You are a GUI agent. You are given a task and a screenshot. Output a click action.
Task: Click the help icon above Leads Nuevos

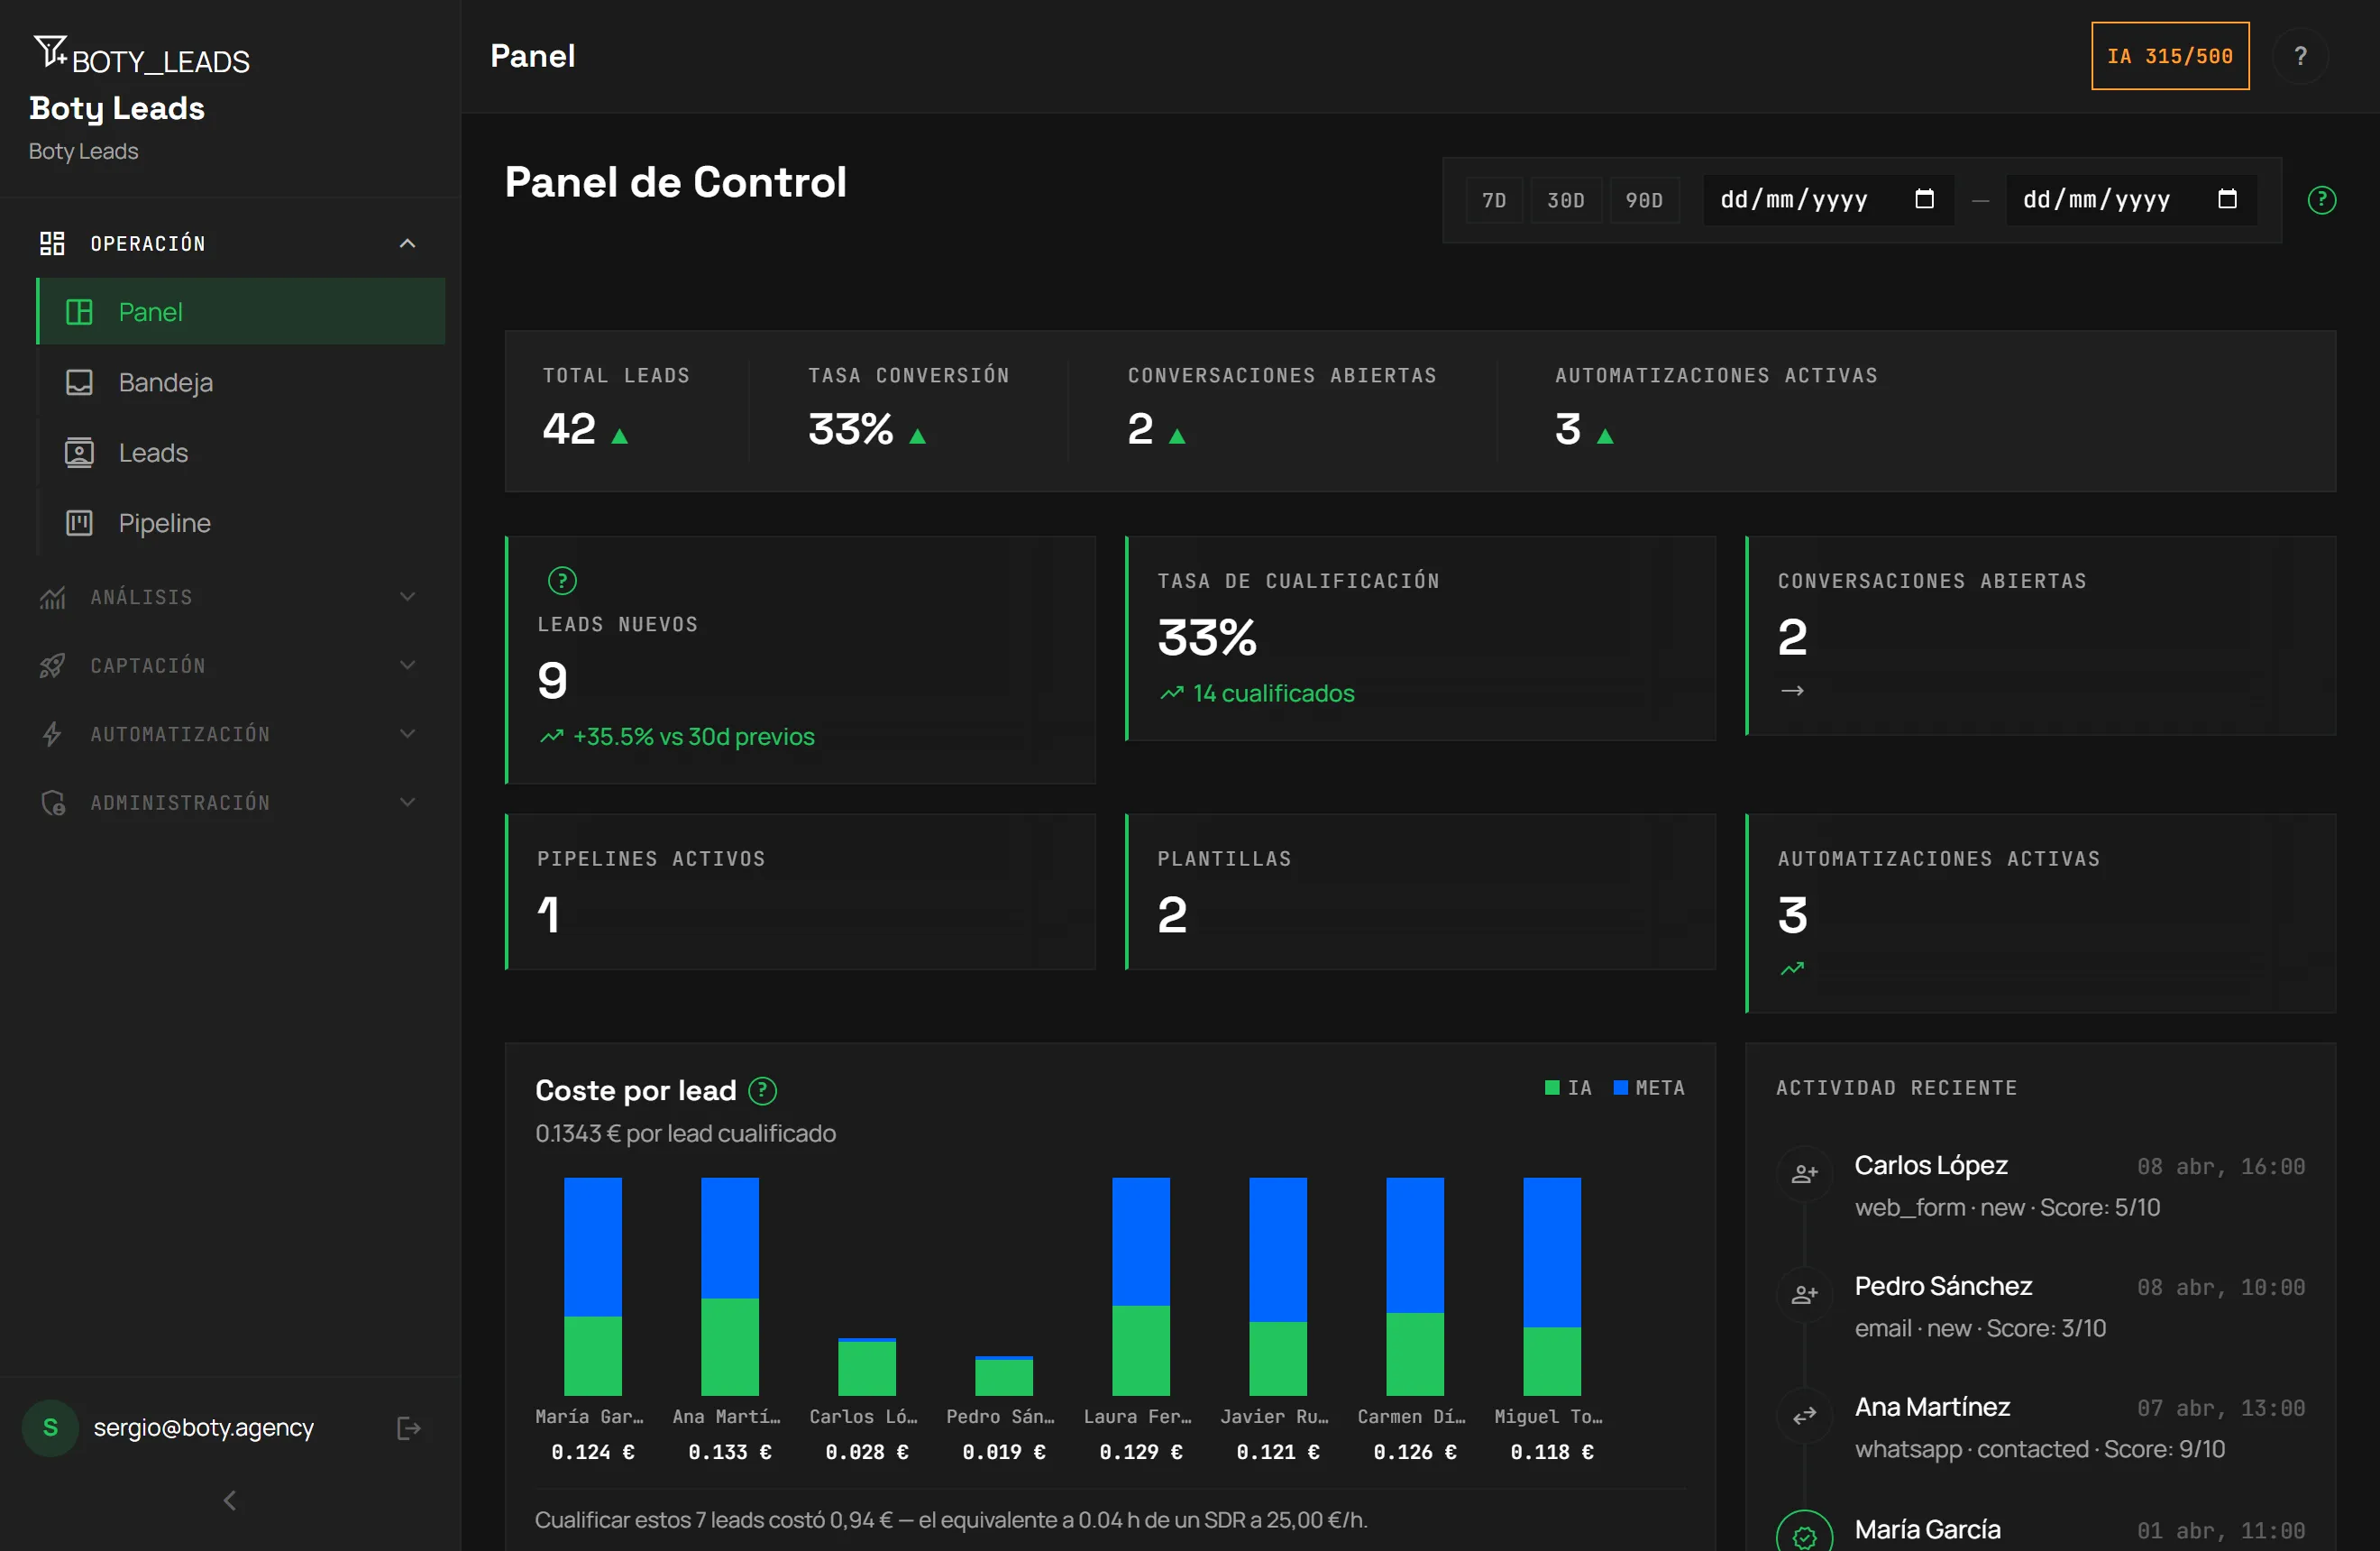(562, 580)
